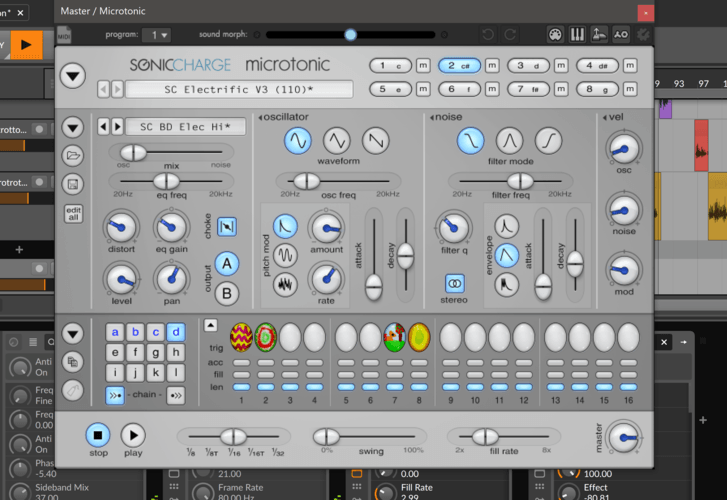The image size is (727, 500).
Task: Go to next drum patch arrow
Action: click(117, 127)
